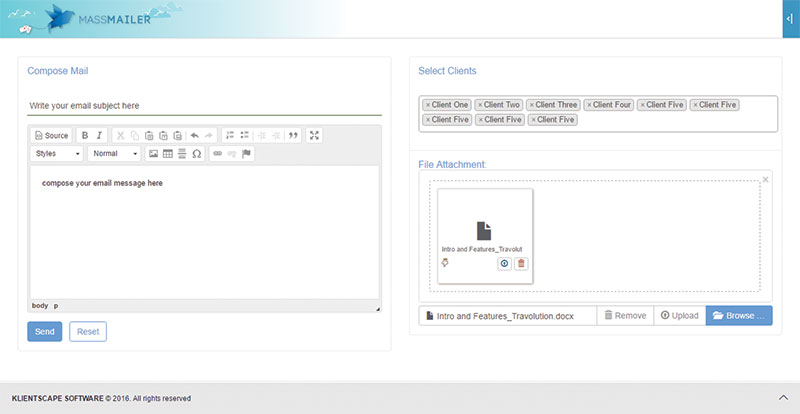This screenshot has width=800, height=414.
Task: Toggle Italic formatting in editor toolbar
Action: click(x=99, y=135)
